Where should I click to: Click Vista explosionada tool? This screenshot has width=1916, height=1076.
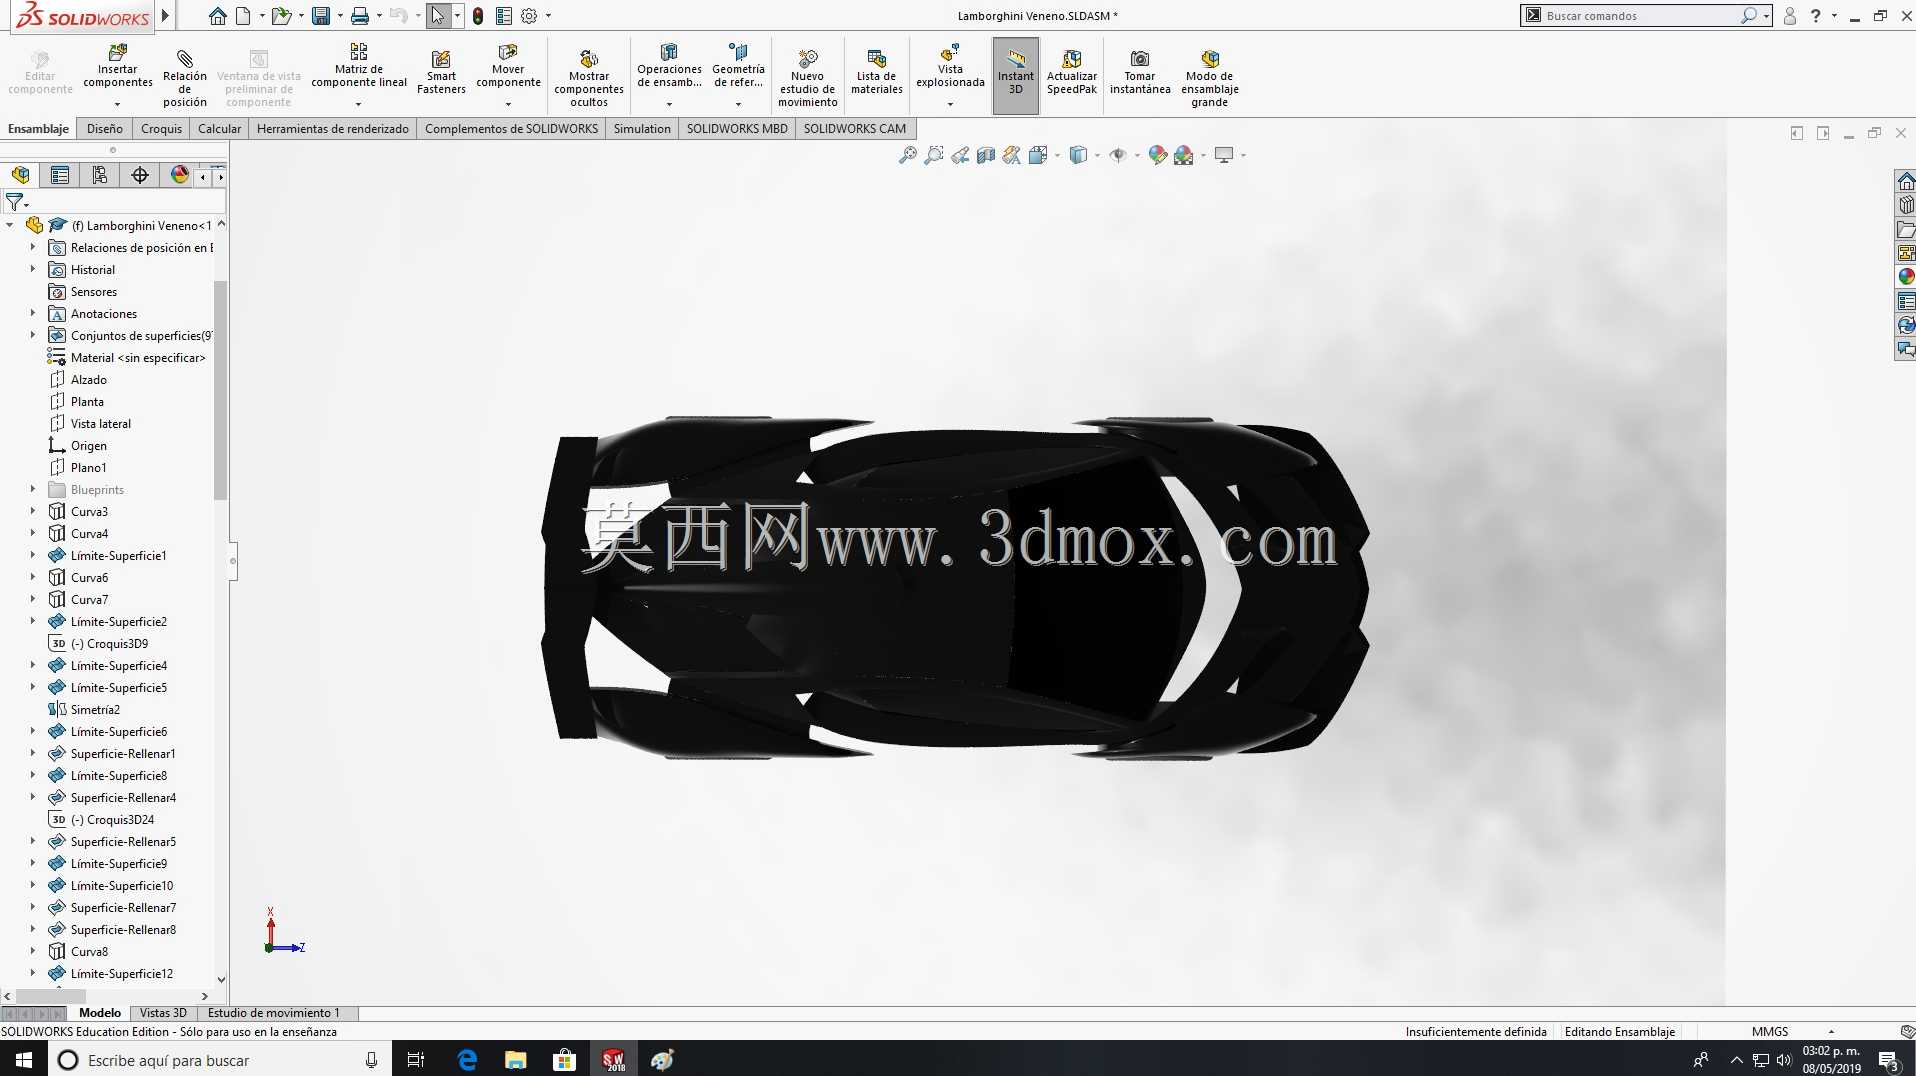[x=950, y=66]
